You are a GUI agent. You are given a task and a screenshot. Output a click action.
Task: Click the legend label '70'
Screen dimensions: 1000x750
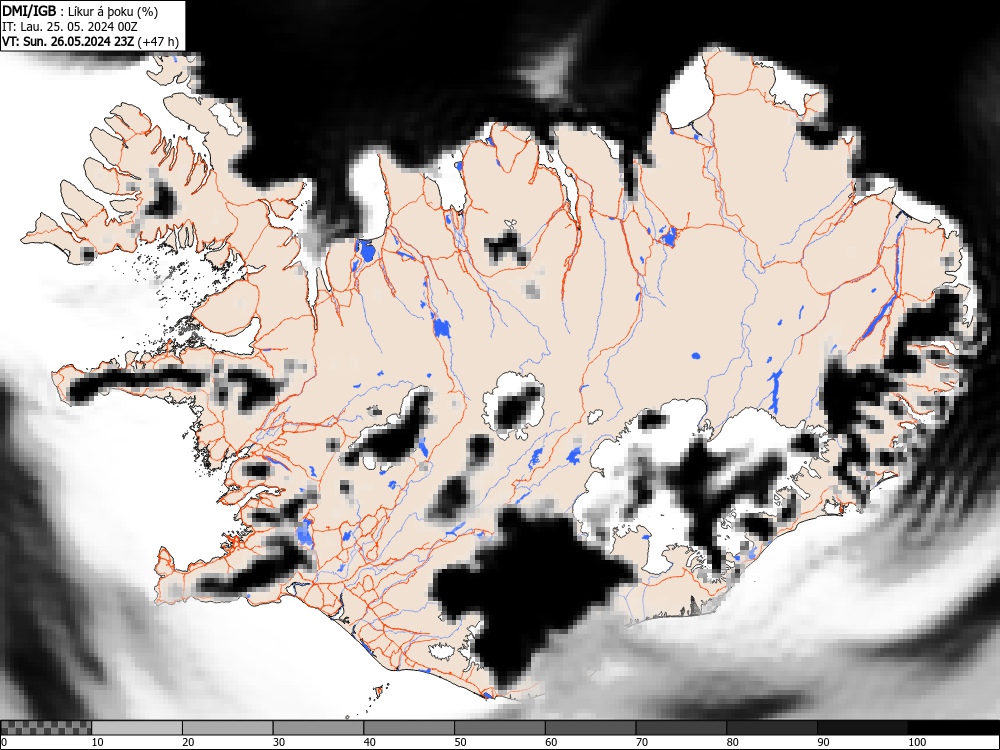click(x=641, y=742)
